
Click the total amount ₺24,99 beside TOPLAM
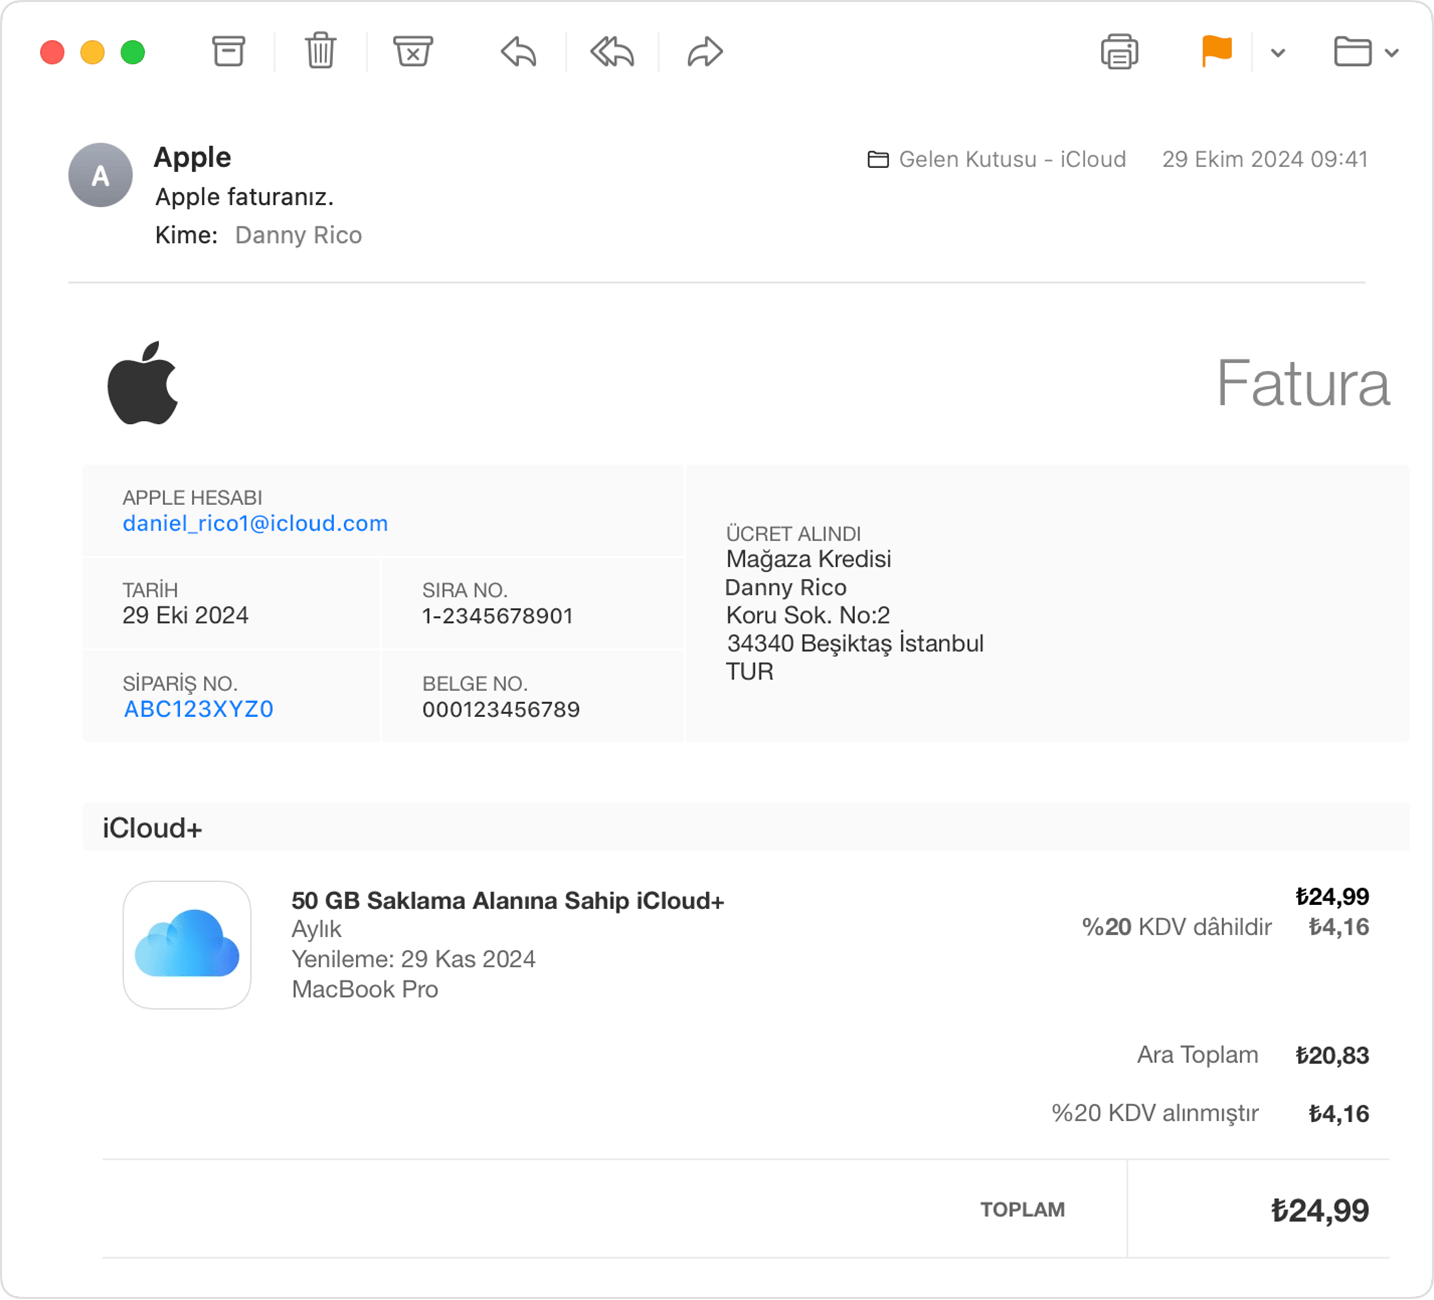pos(1319,1210)
